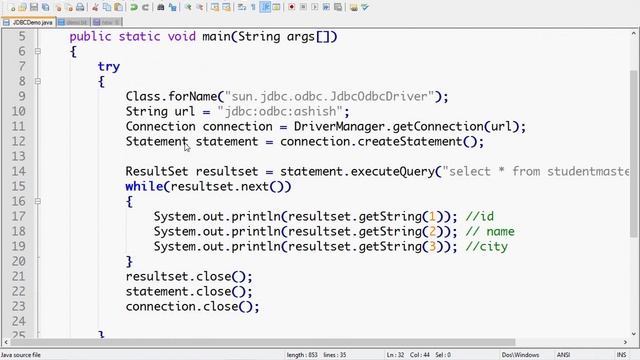
Task: Click the Class.forName line of code
Action: (x=287, y=97)
